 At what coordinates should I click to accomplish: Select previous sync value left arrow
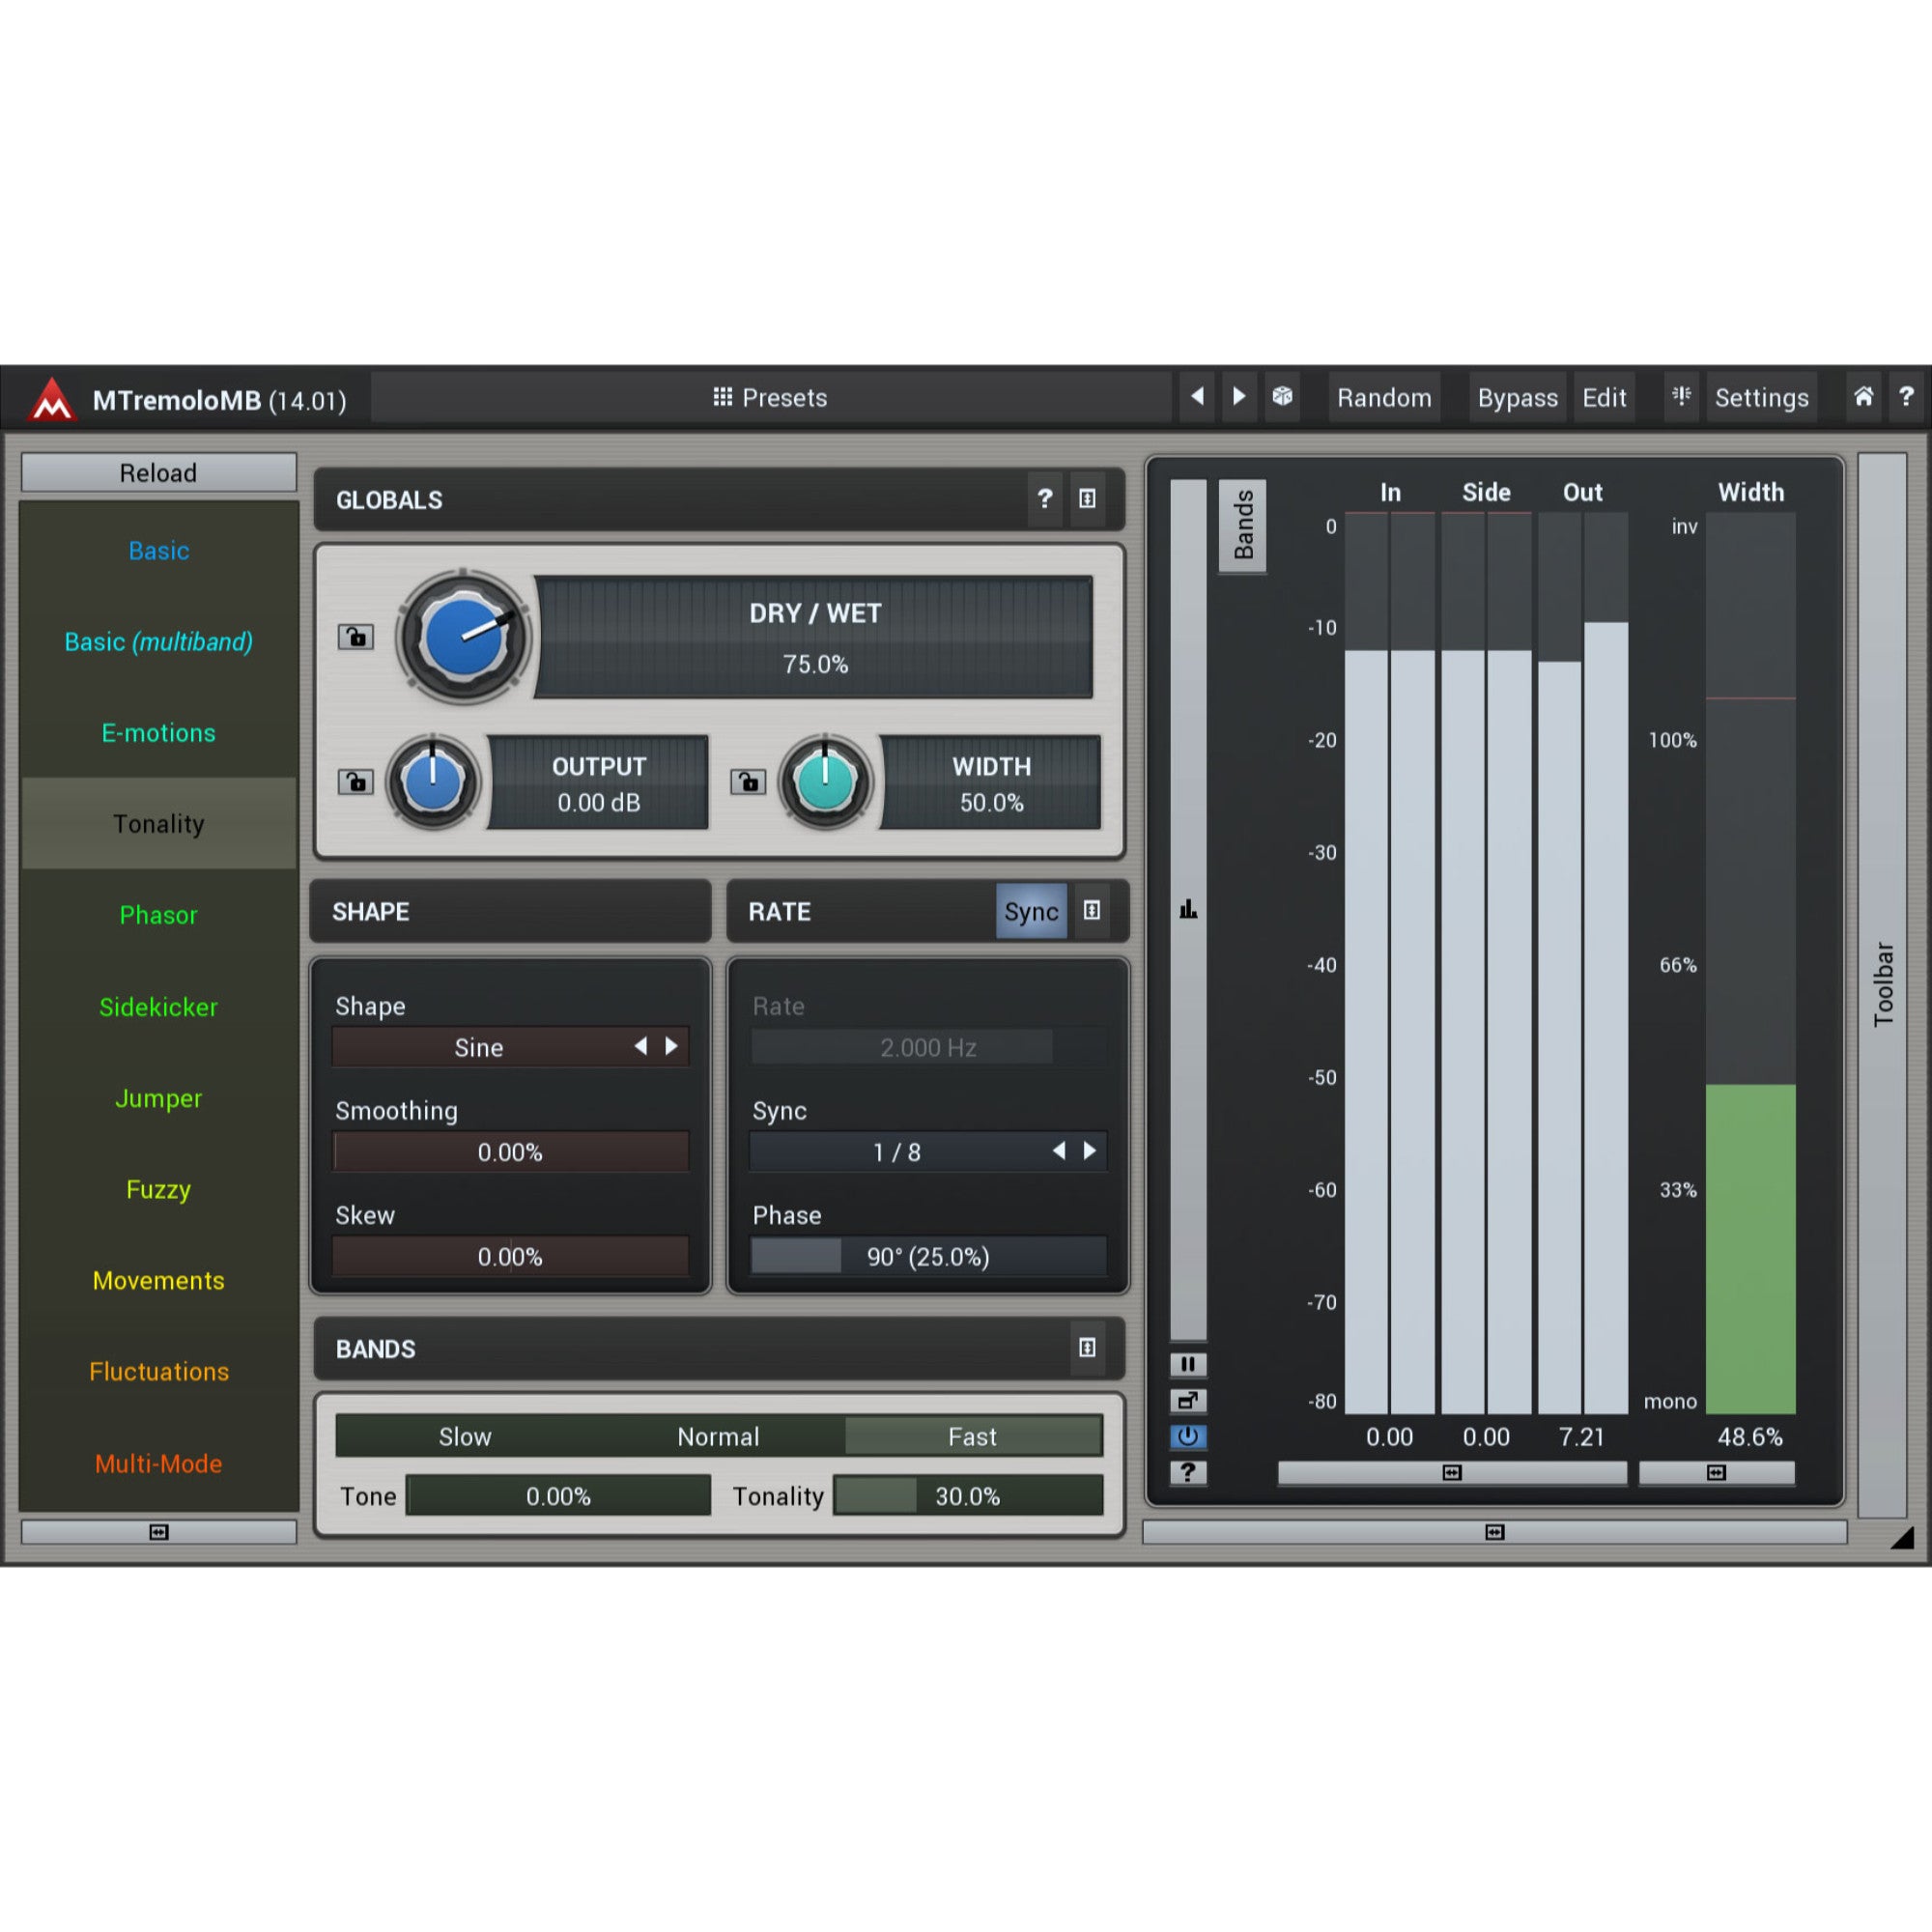[x=1059, y=1151]
